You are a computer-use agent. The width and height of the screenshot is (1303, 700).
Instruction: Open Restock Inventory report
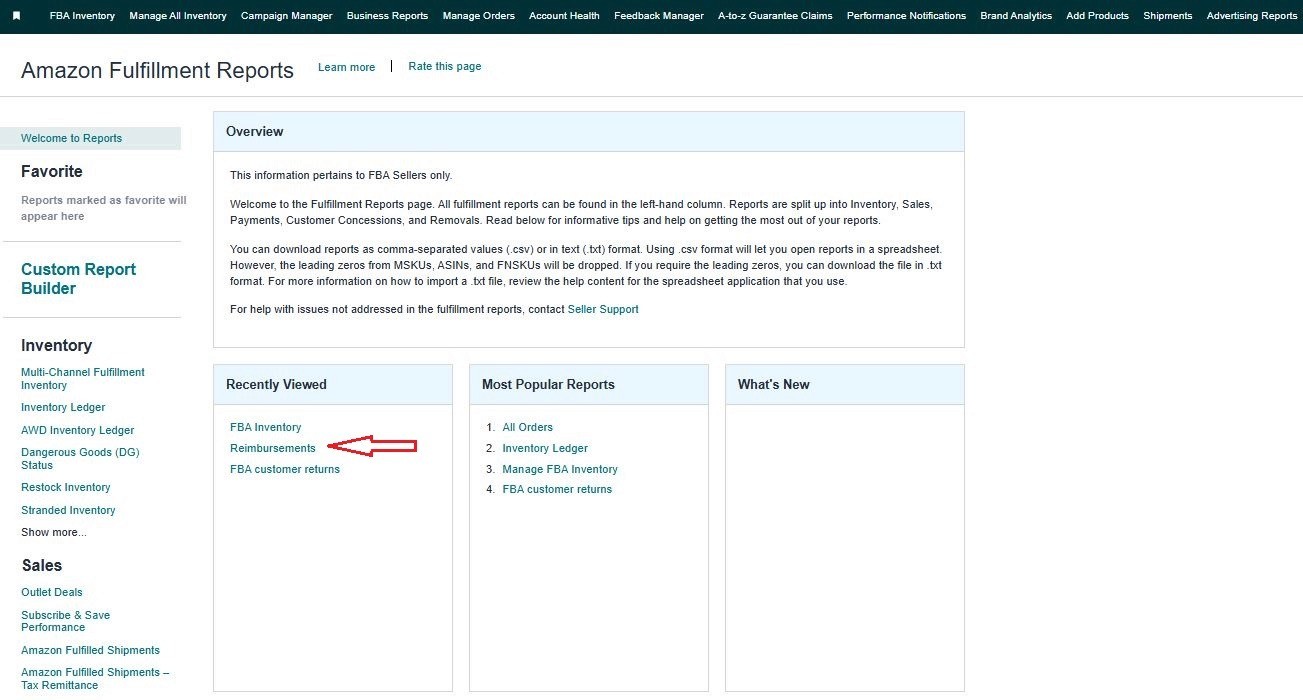point(66,487)
